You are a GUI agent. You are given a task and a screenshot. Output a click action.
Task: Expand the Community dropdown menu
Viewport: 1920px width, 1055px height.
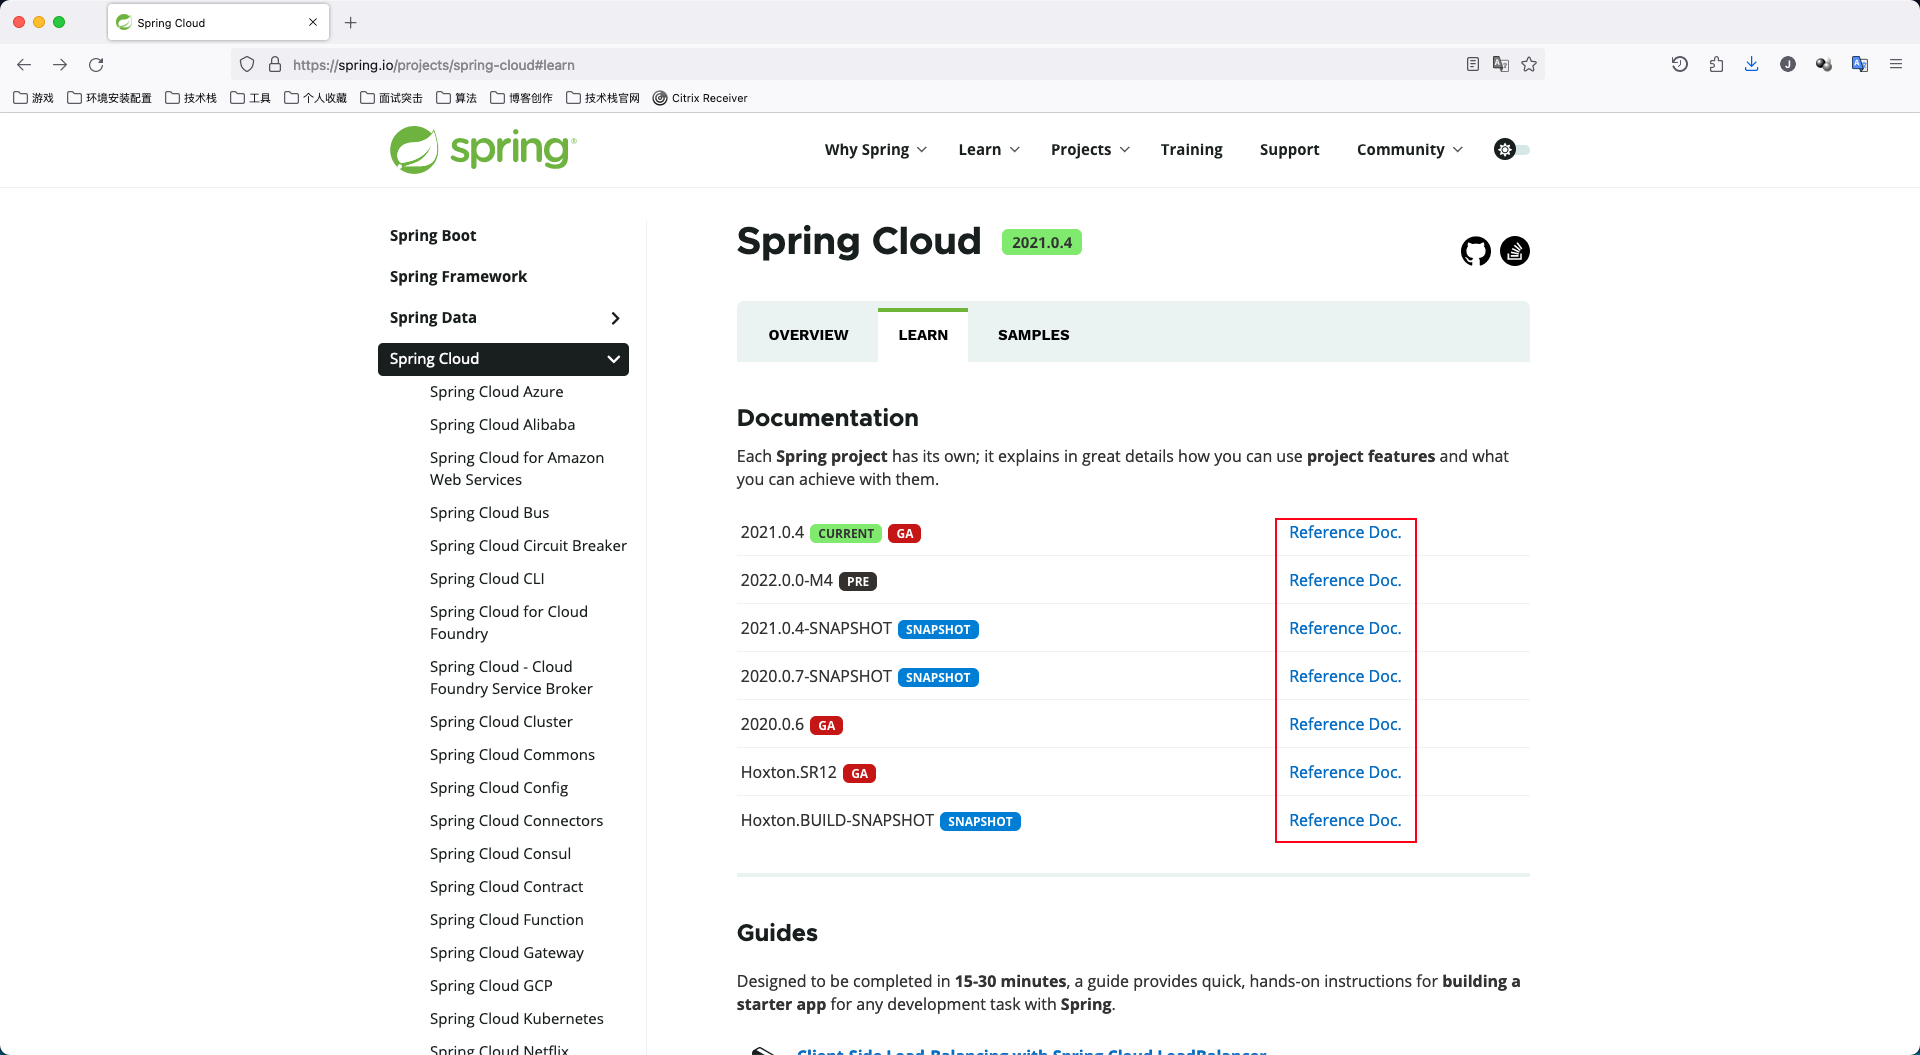pyautogui.click(x=1410, y=150)
